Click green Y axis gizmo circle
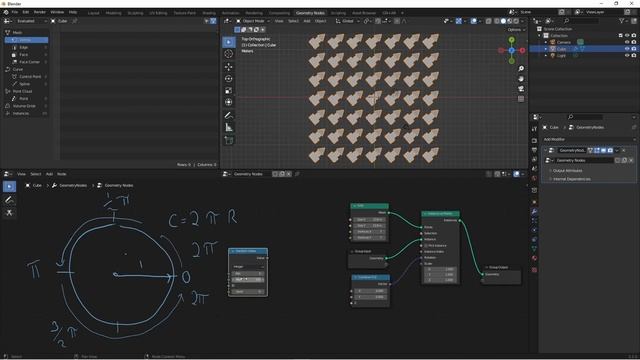 coord(511,40)
